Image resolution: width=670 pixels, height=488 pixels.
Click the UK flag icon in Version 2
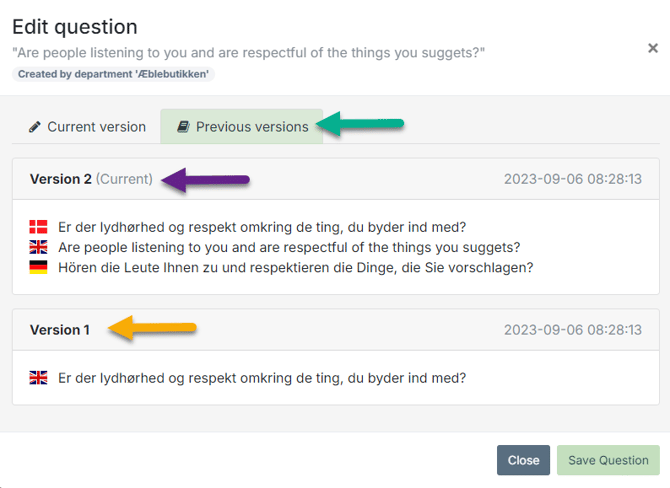point(38,247)
